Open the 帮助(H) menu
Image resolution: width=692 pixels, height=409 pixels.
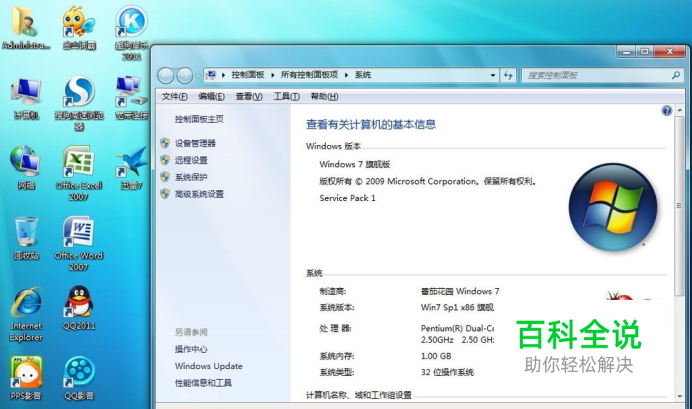click(324, 97)
